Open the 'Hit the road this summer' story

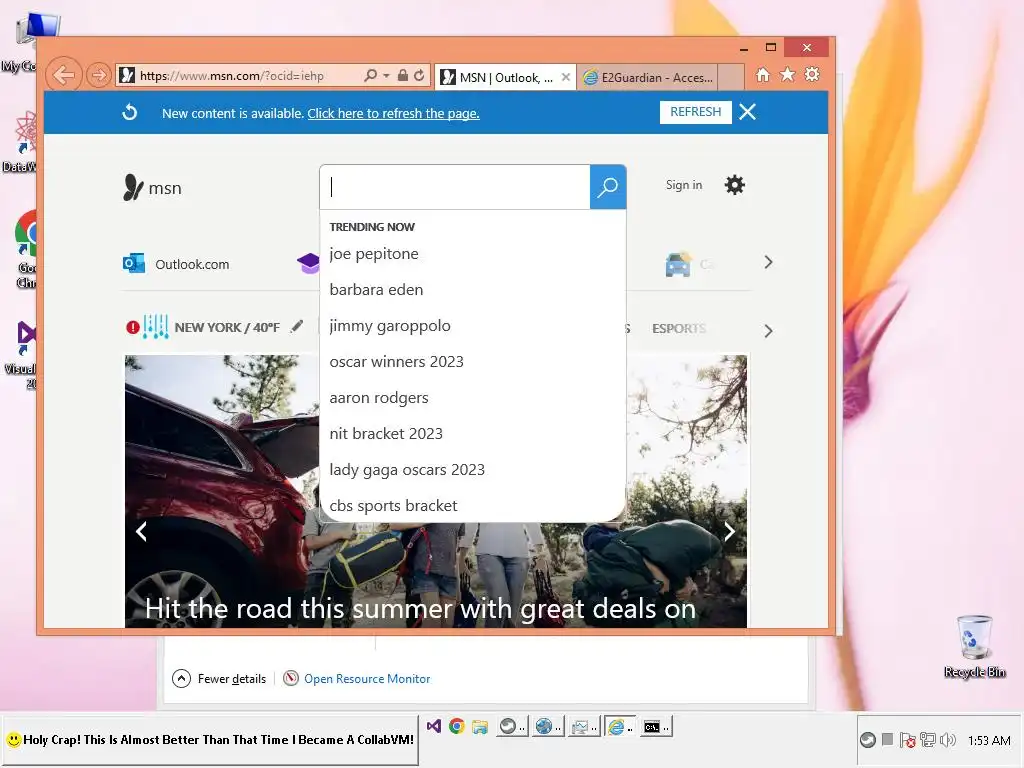420,609
